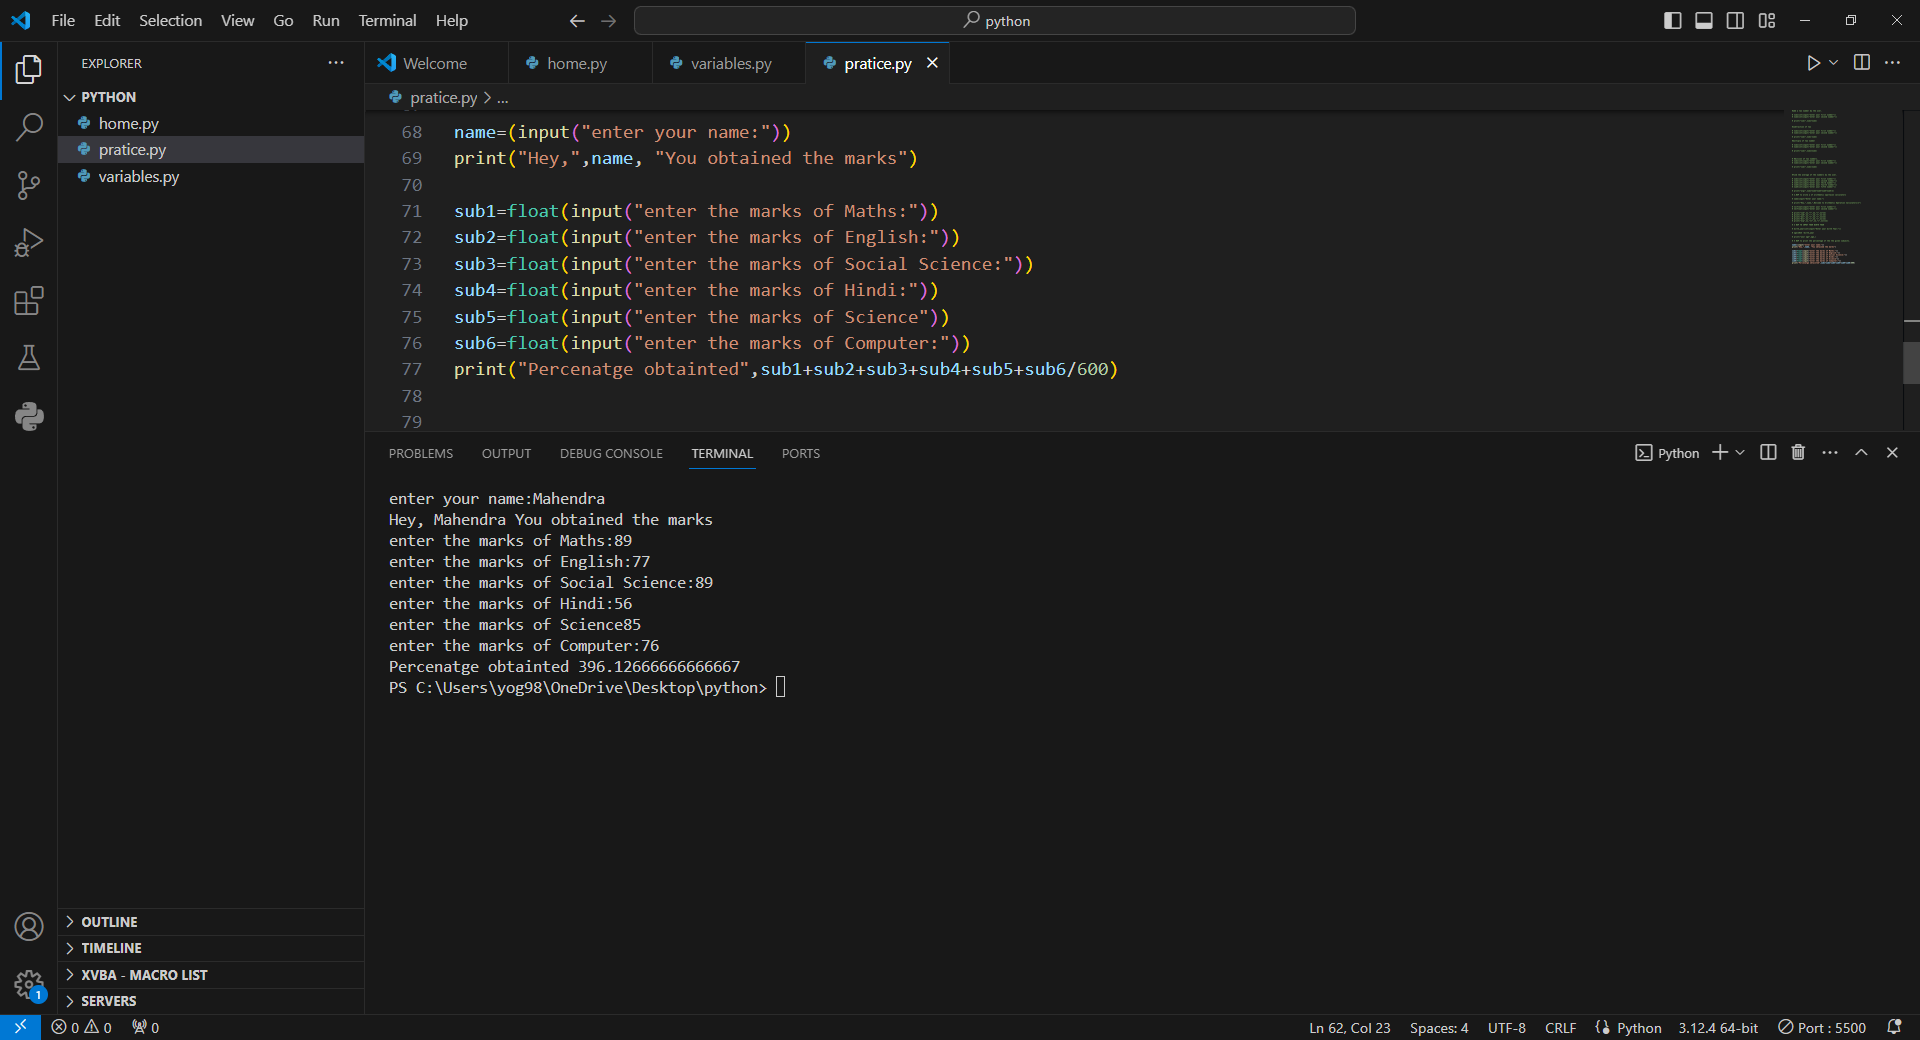Viewport: 1920px width, 1040px height.
Task: Open the Testing flask view
Action: point(29,358)
